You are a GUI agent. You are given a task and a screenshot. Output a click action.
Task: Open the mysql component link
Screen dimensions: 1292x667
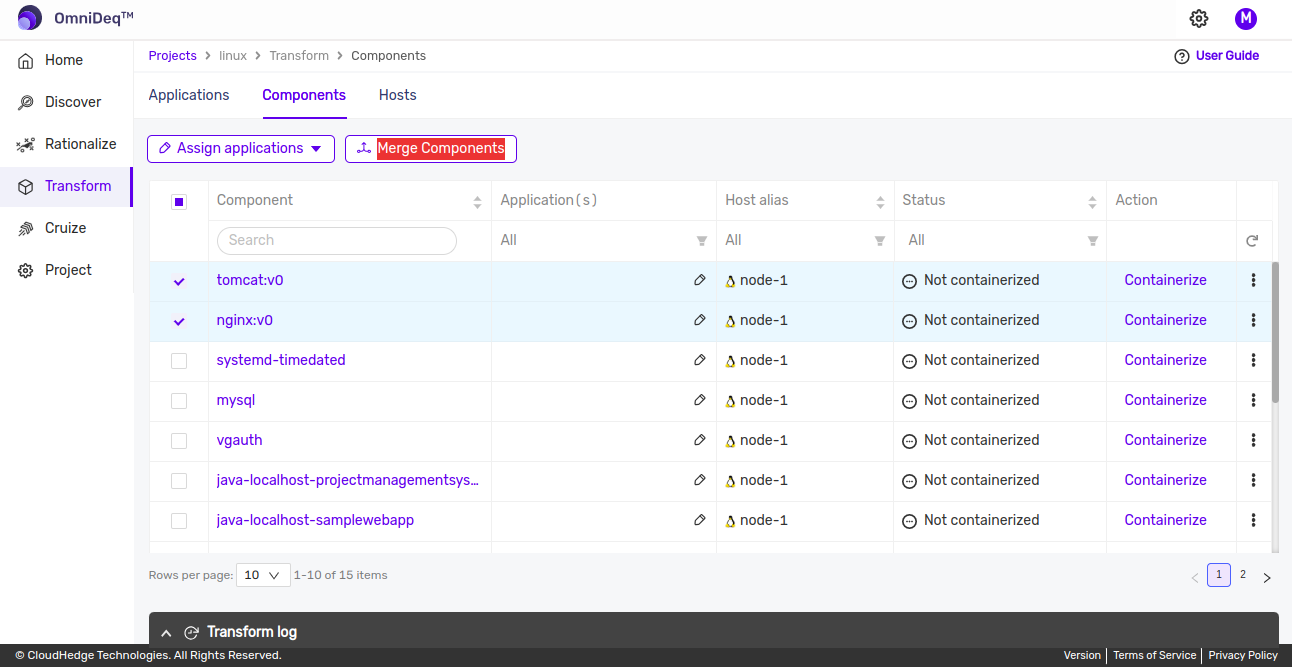tap(236, 400)
